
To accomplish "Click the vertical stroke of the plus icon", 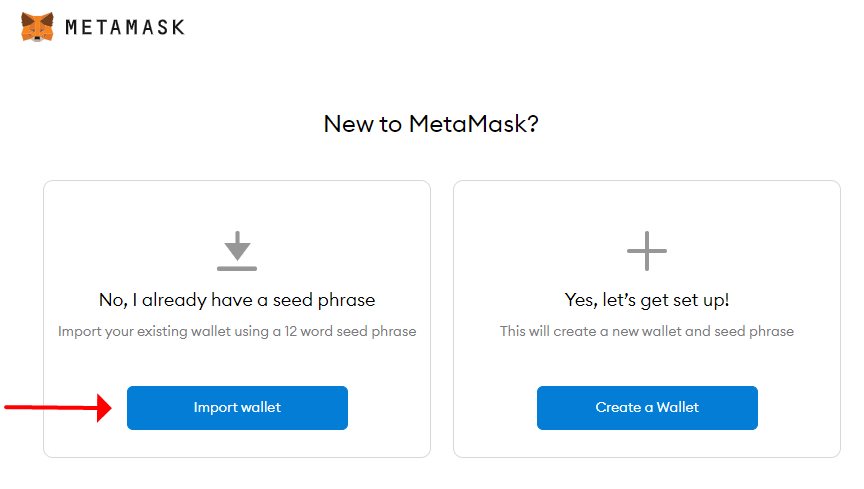I will [x=647, y=251].
